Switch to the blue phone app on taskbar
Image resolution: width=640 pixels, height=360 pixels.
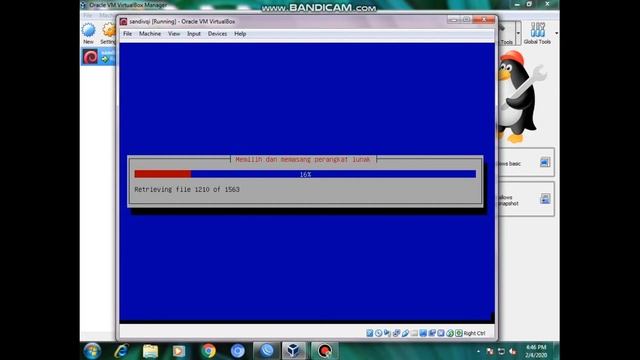[x=267, y=351]
